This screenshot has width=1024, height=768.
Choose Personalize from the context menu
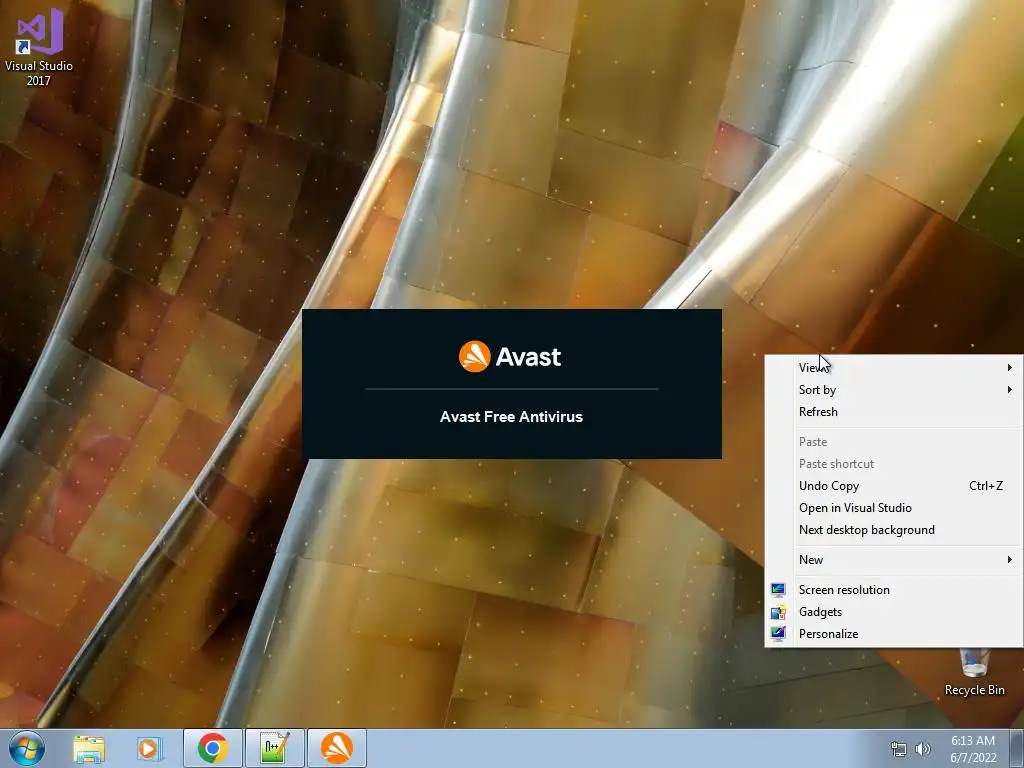point(893,633)
